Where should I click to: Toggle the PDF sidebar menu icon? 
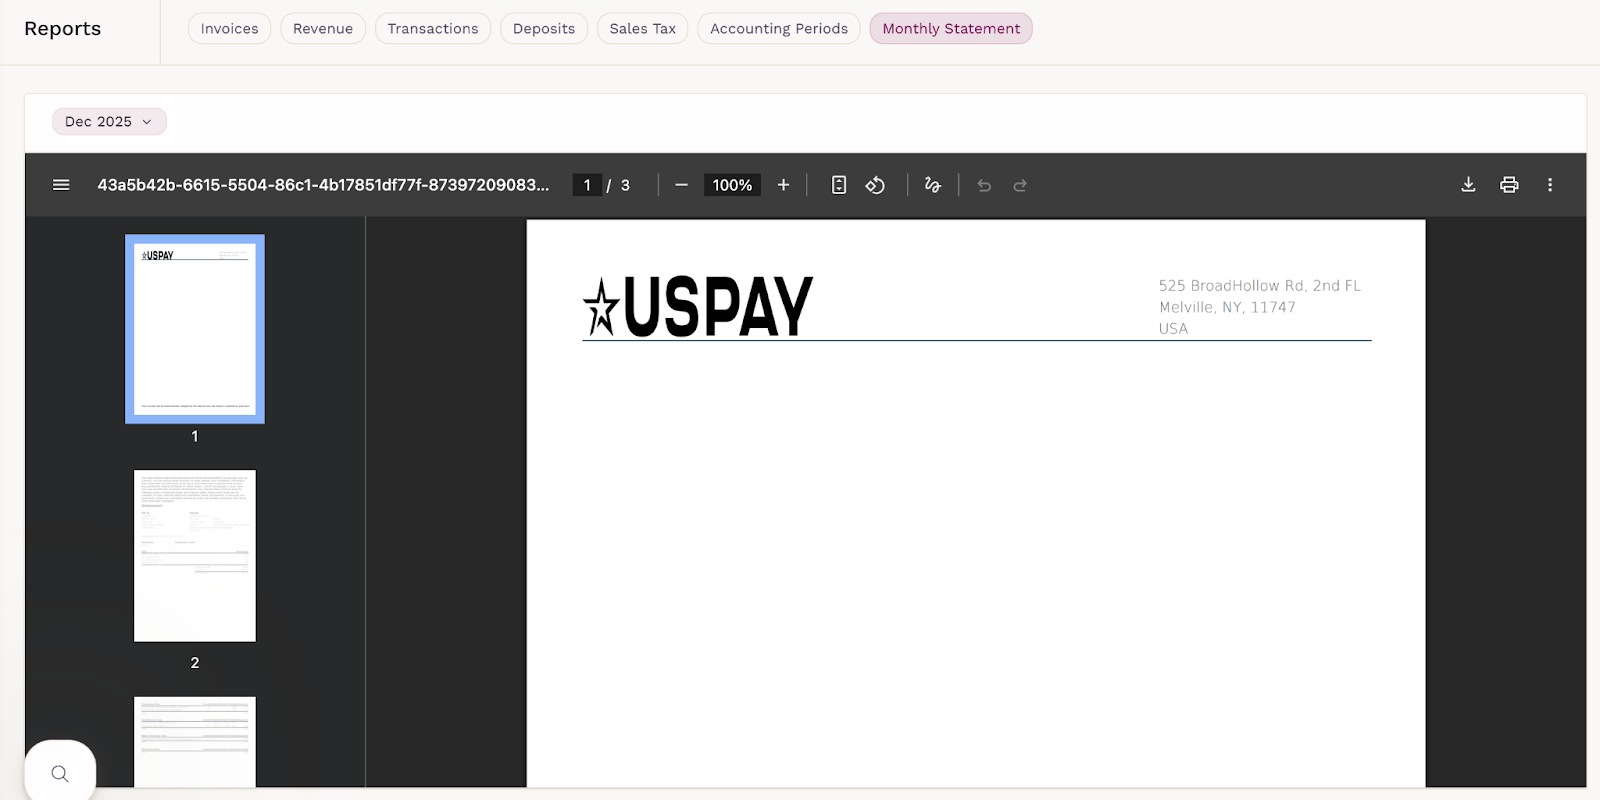point(61,185)
